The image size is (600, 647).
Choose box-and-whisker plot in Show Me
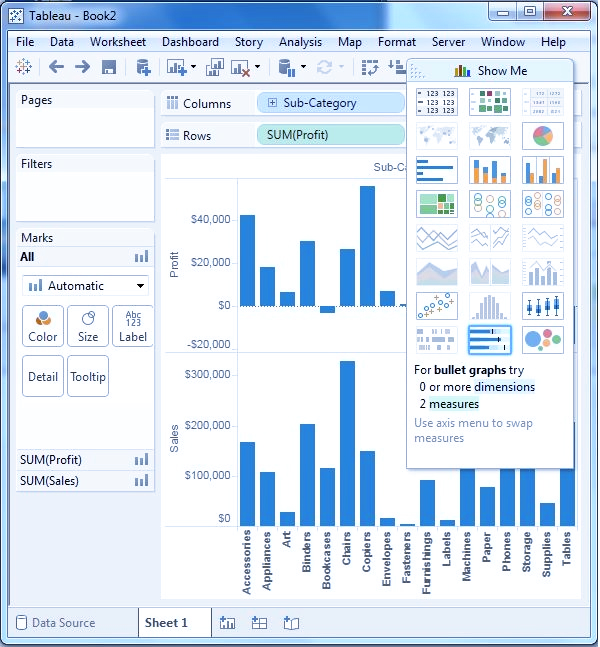[543, 306]
